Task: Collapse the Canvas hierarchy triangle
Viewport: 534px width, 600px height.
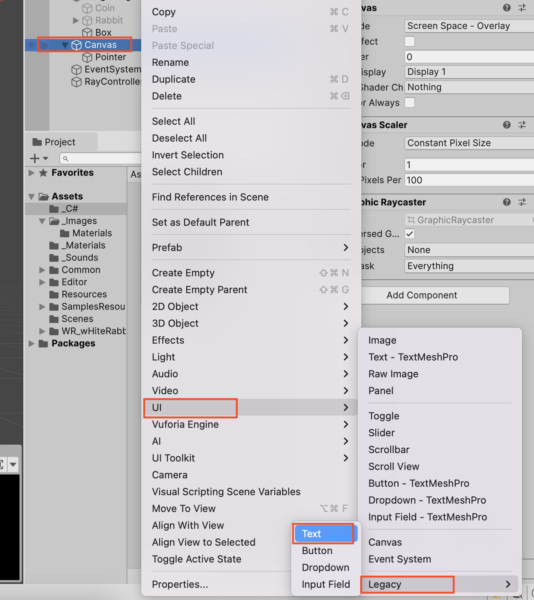Action: click(65, 45)
